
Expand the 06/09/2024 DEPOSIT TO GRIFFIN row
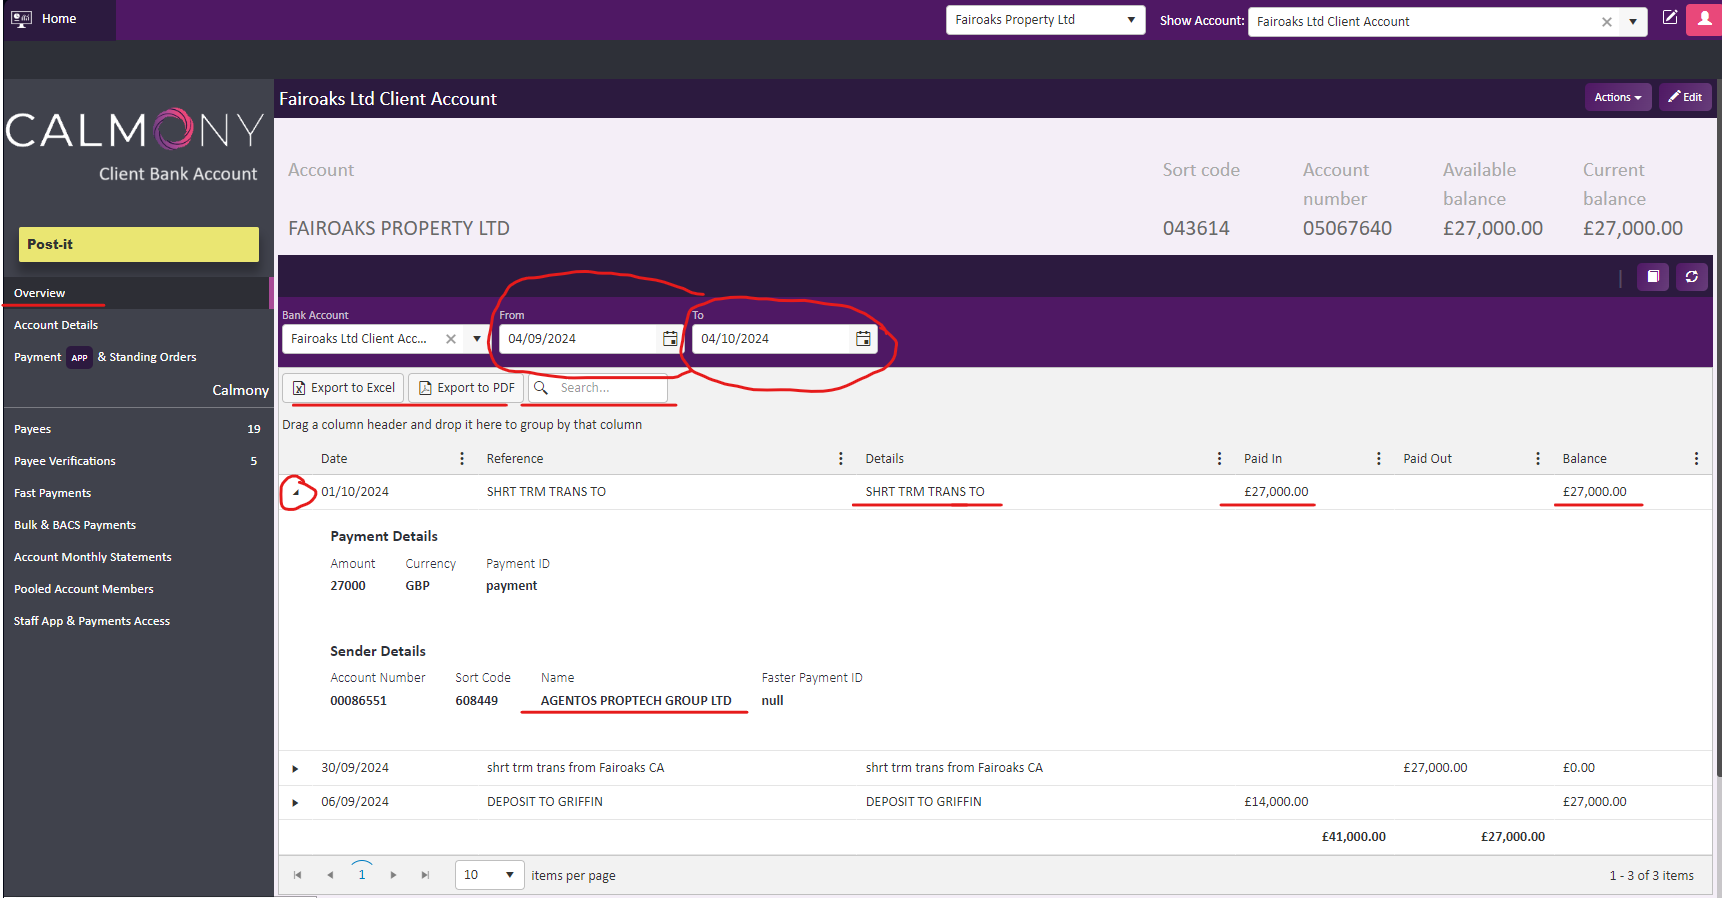click(296, 803)
